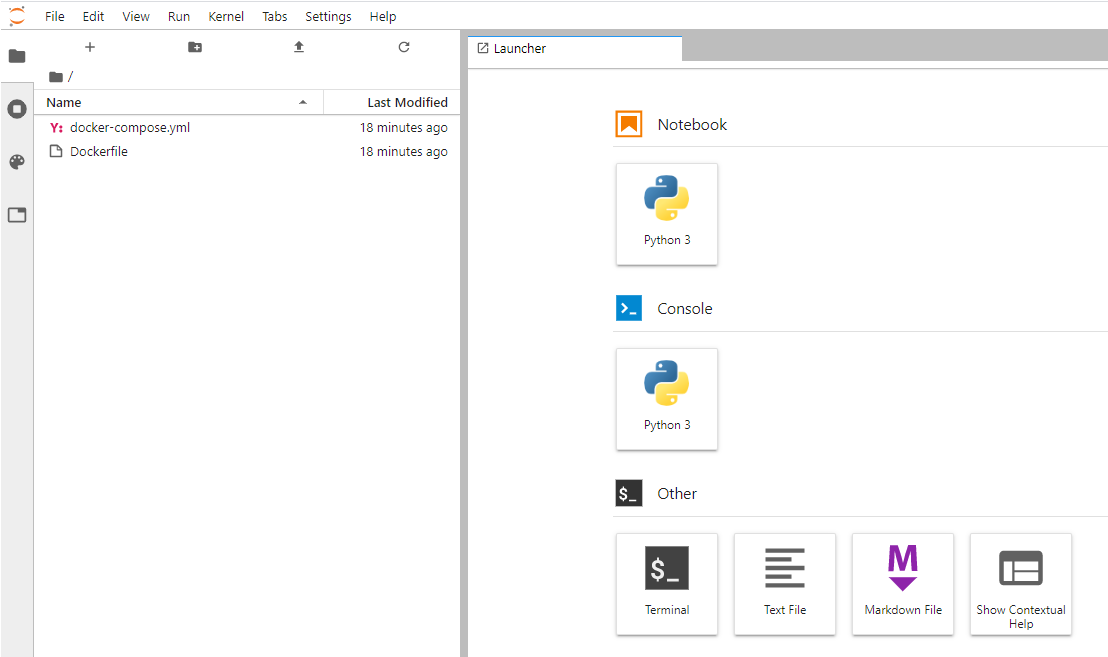Open the View menu

click(136, 16)
